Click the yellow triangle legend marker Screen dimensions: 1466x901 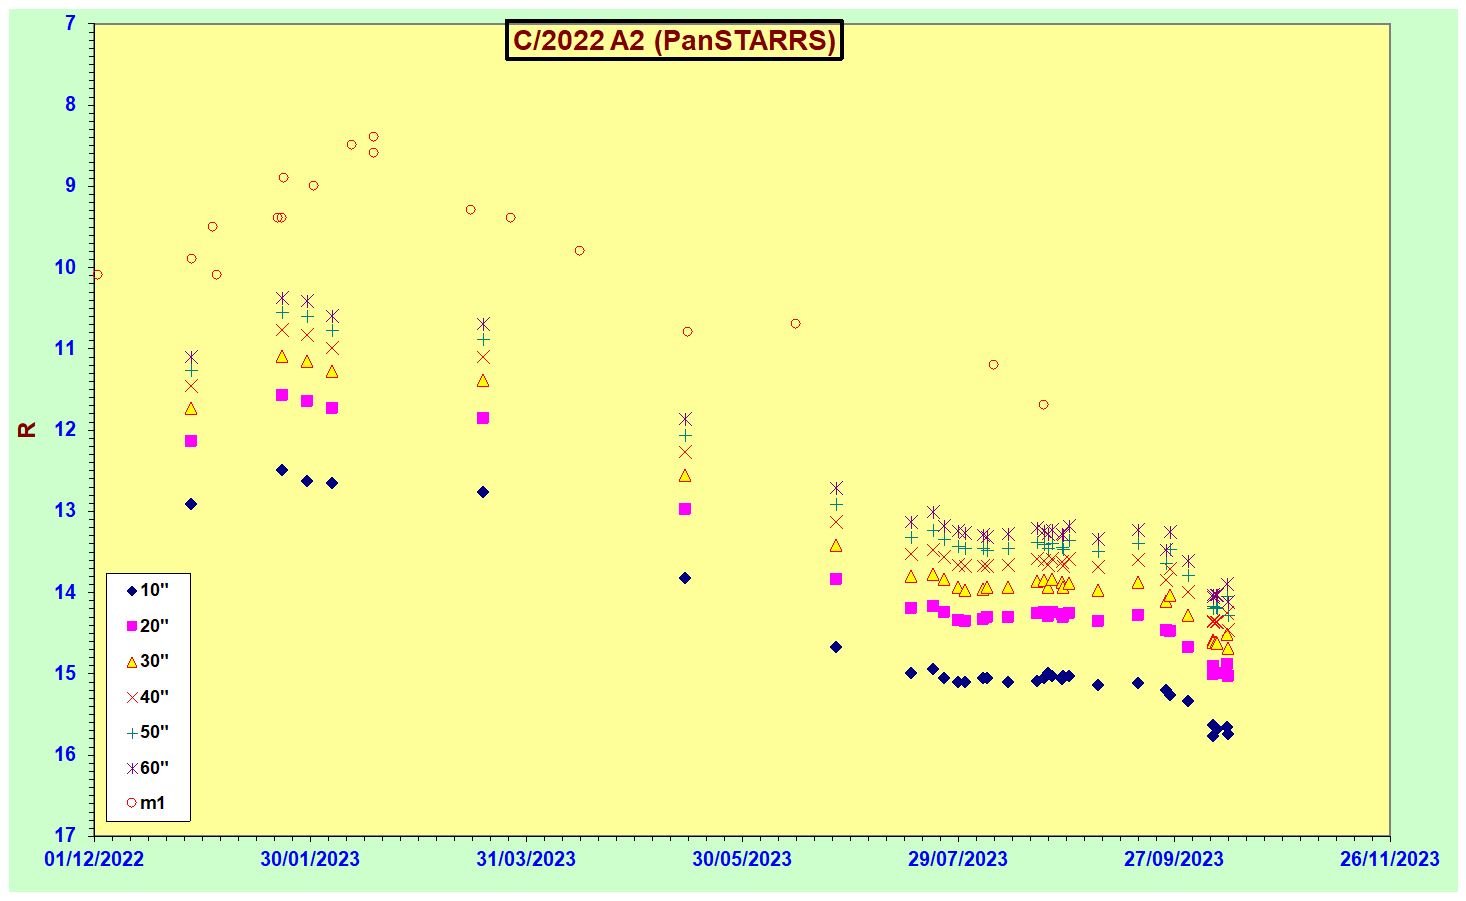[x=131, y=662]
